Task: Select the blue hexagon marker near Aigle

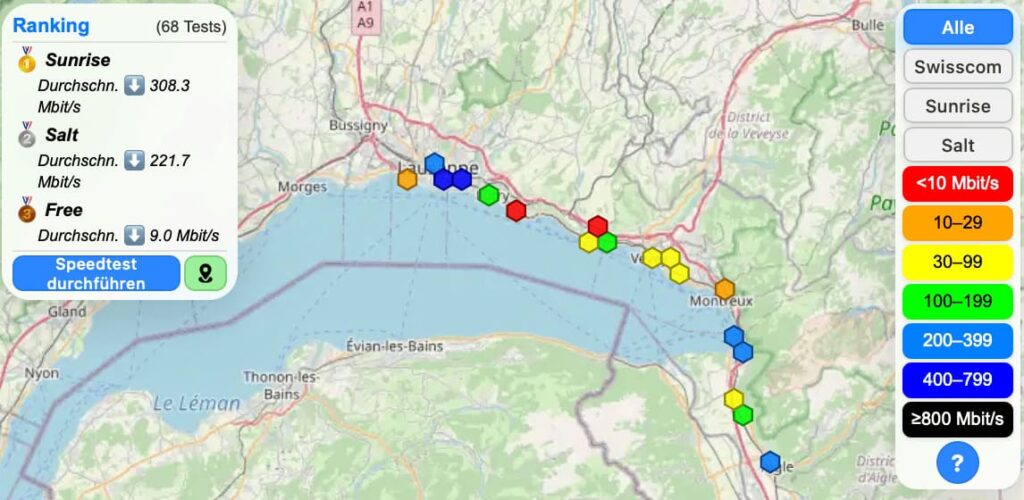Action: click(770, 462)
